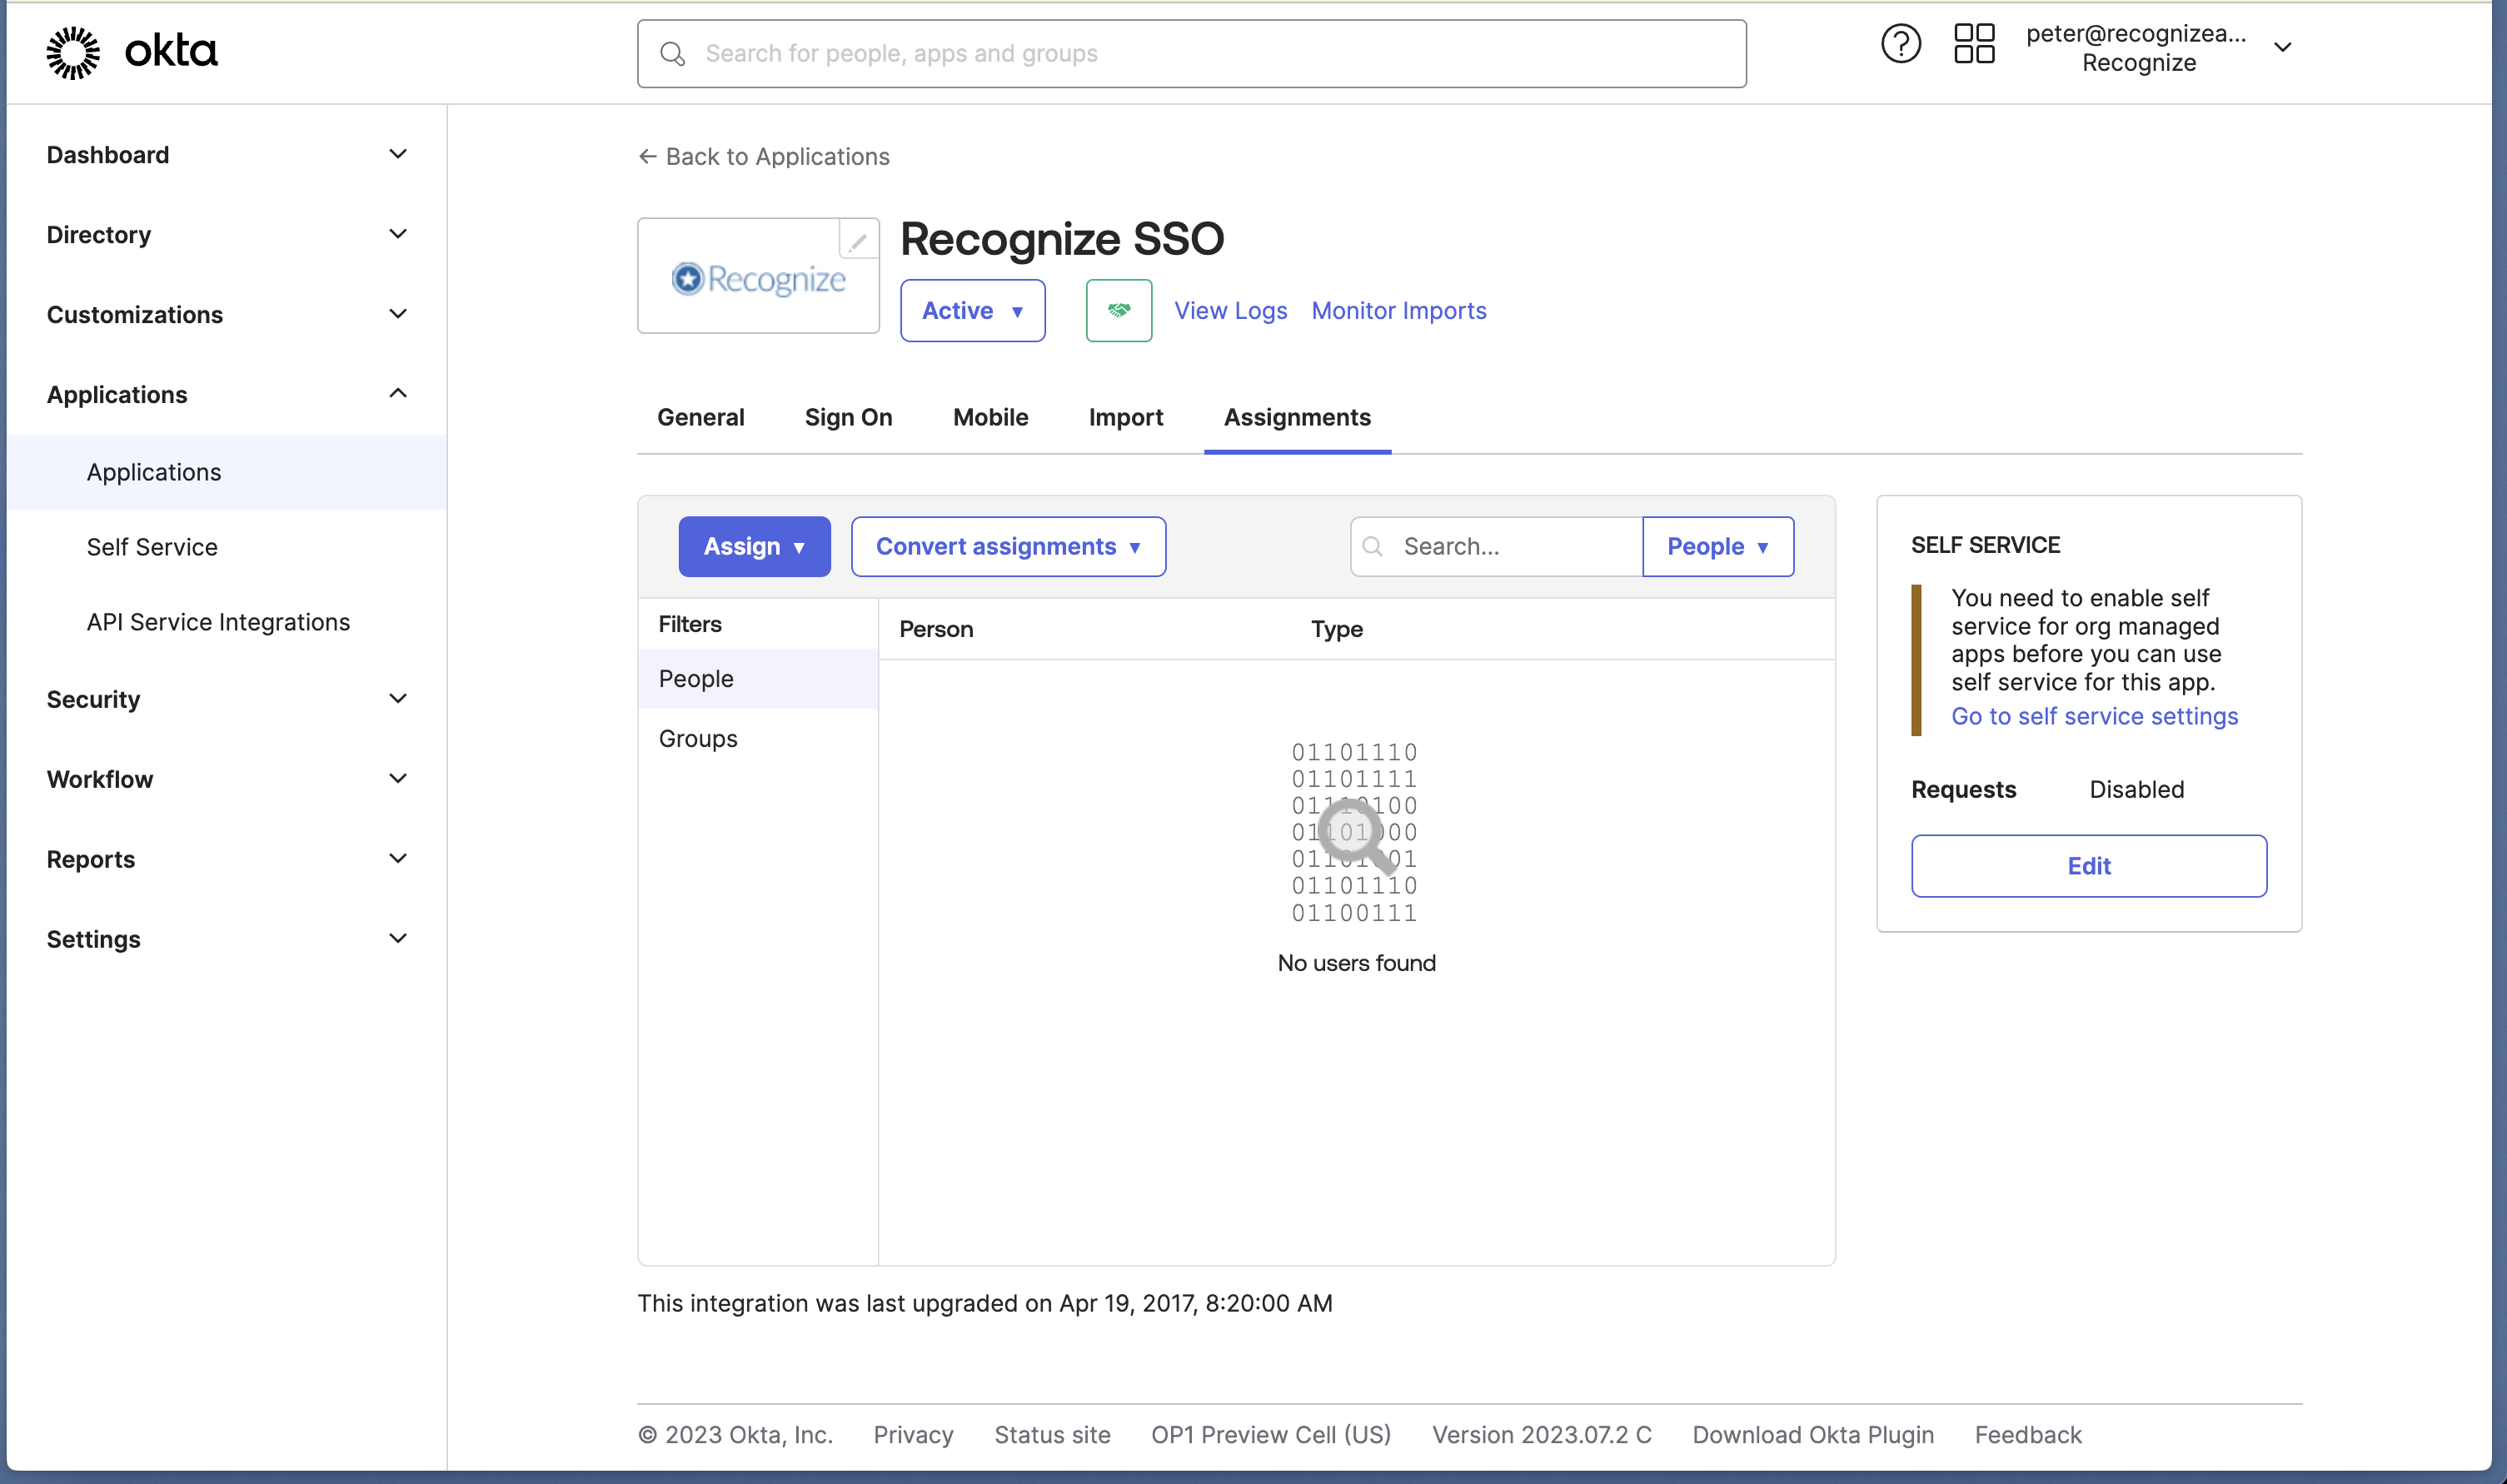Expand the Workflow menu section
The width and height of the screenshot is (2507, 1484).
pos(227,779)
